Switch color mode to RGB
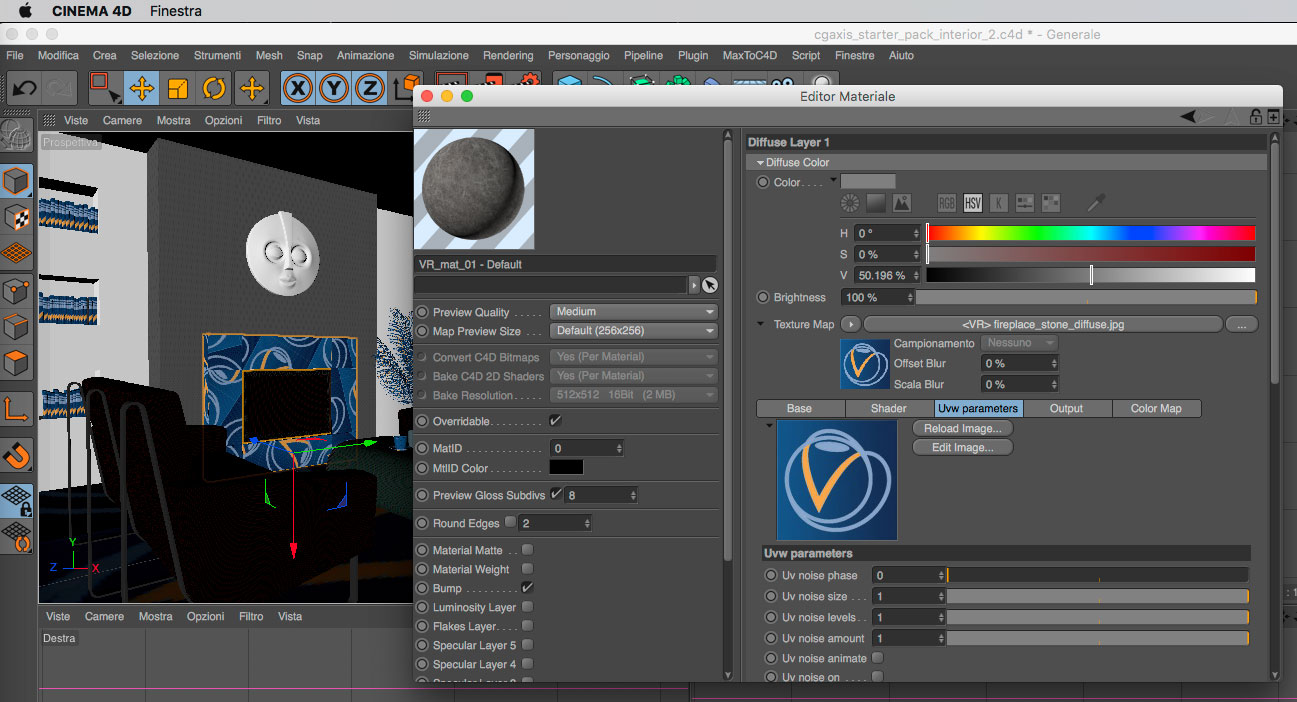The image size is (1297, 702). point(947,203)
